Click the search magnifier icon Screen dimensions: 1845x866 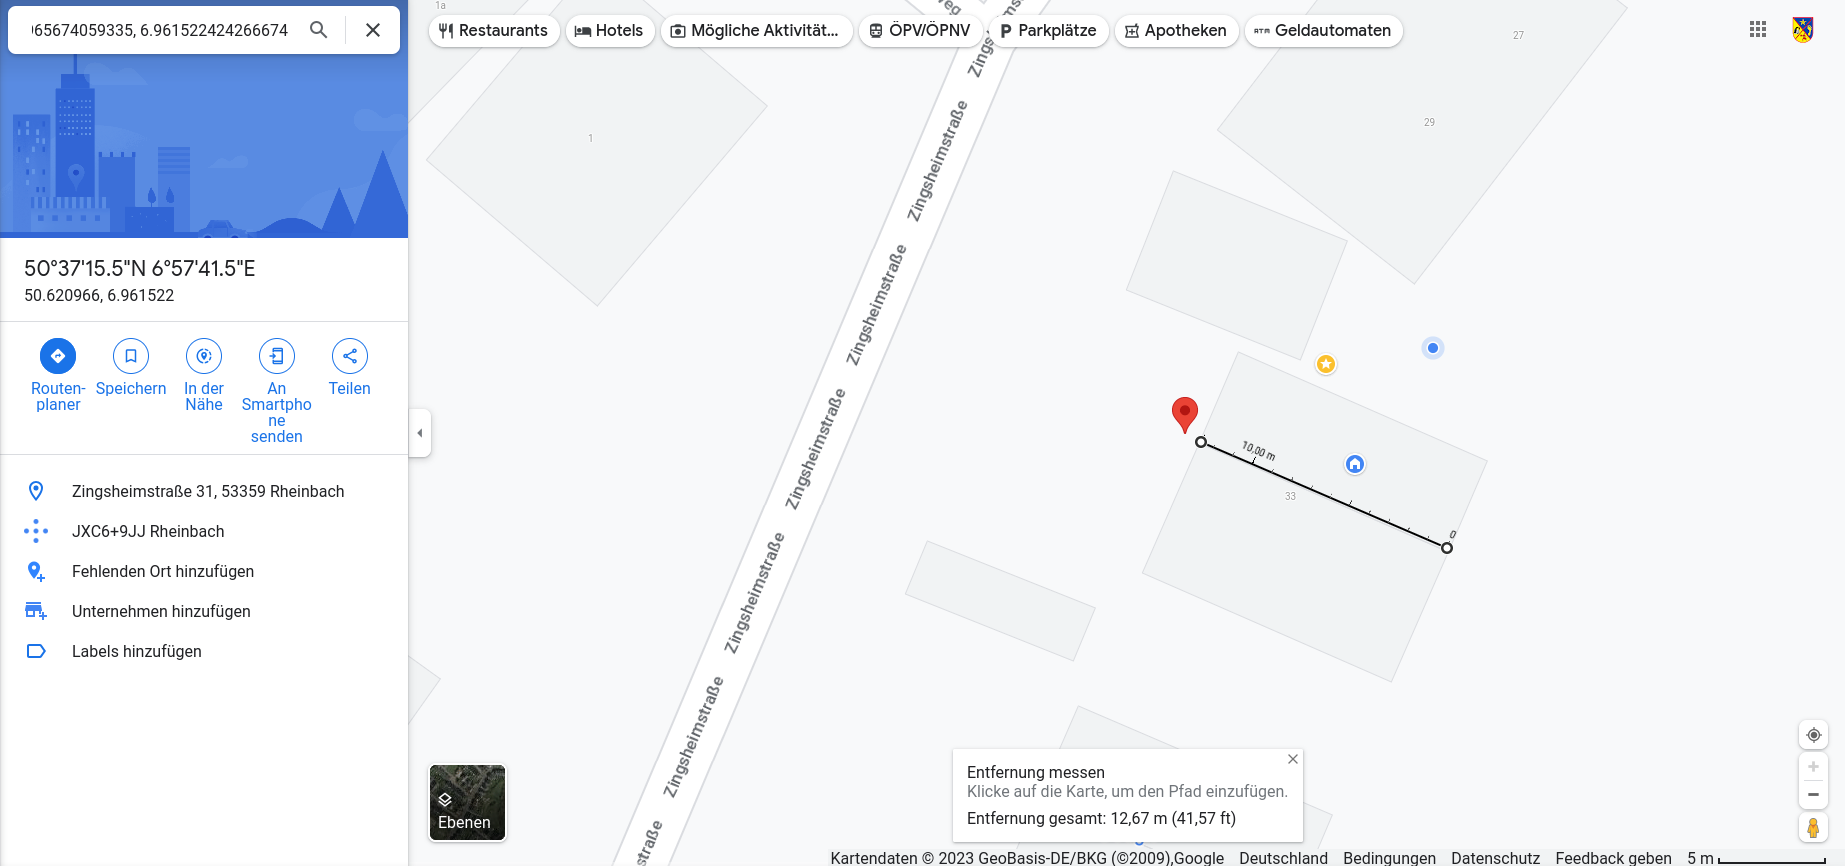click(319, 30)
